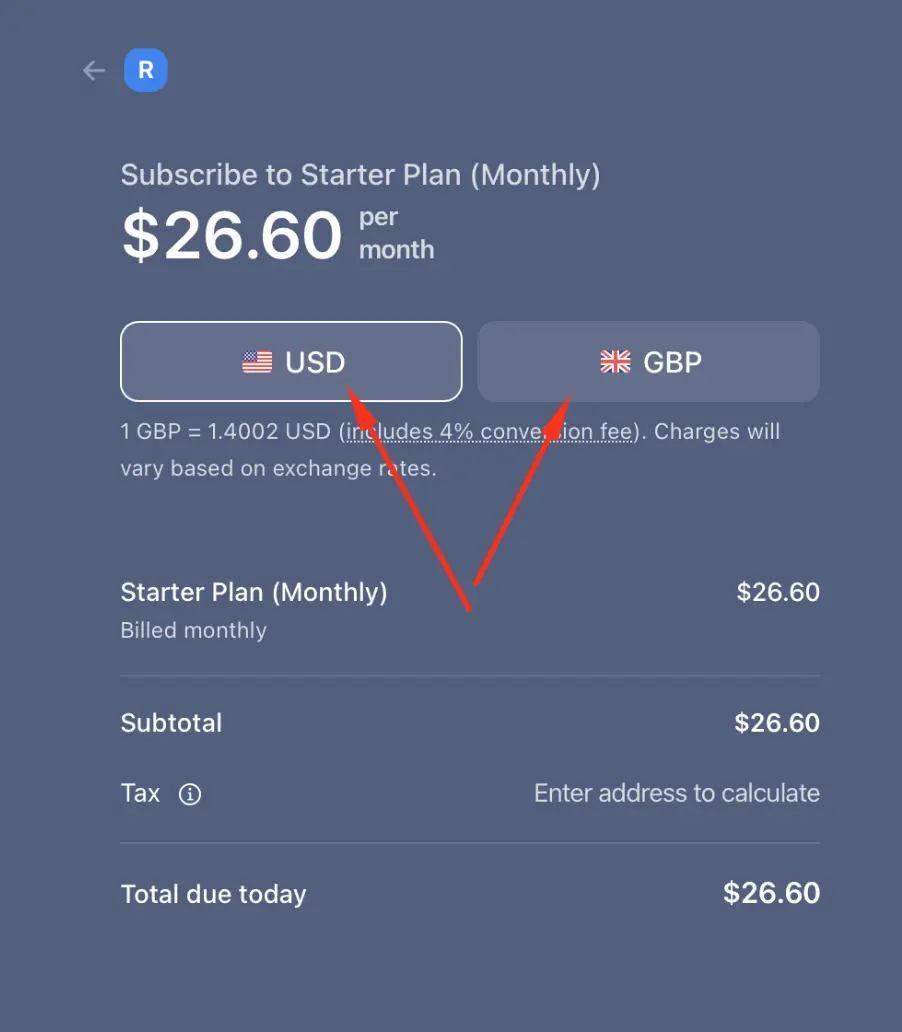
Task: Toggle the currency selector to GBP
Action: pyautogui.click(x=648, y=362)
